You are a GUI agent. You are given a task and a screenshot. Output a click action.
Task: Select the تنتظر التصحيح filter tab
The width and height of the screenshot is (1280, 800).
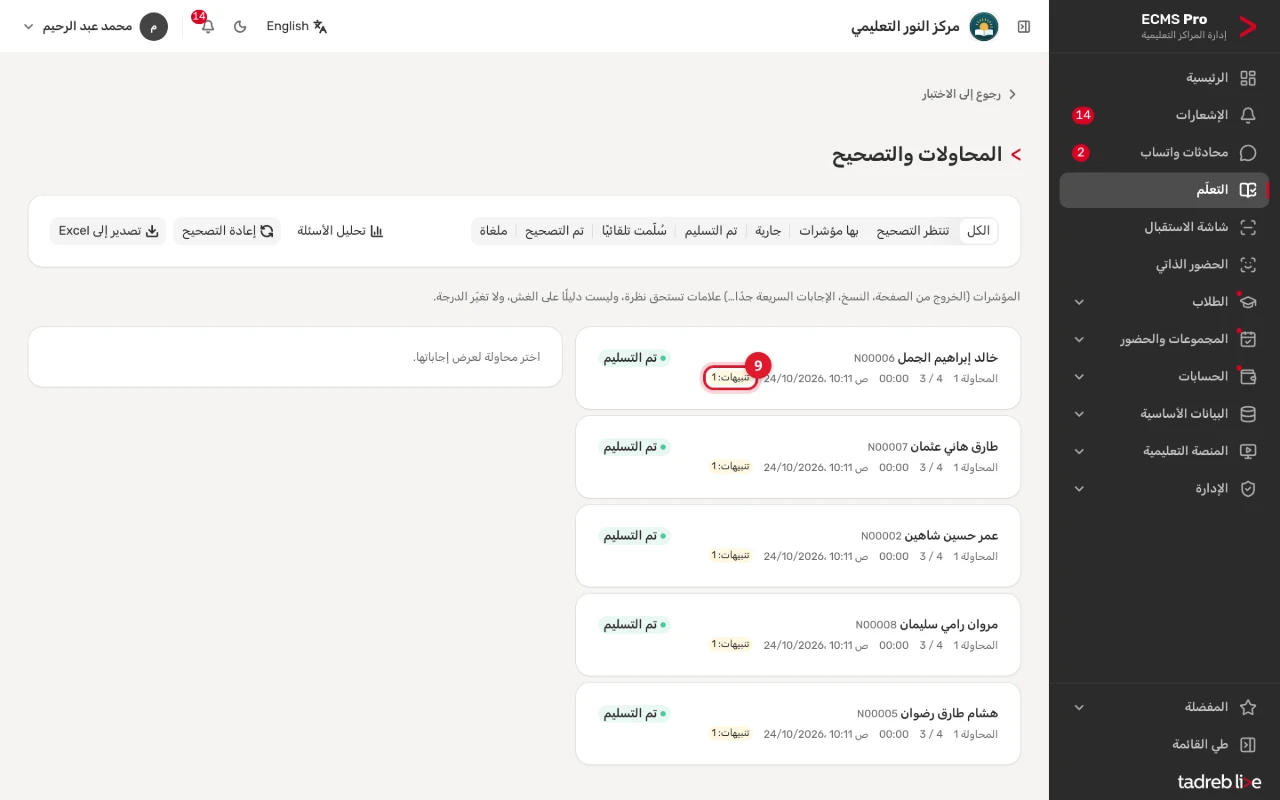click(x=913, y=231)
